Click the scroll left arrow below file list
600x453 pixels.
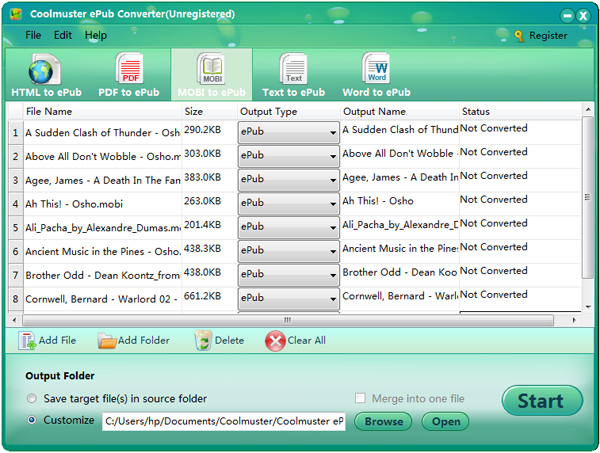click(x=14, y=320)
